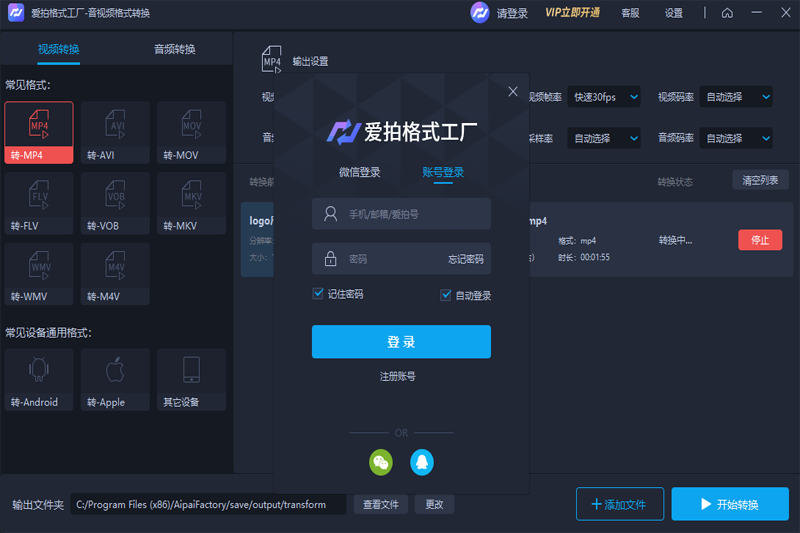Viewport: 800px width, 533px height.
Task: Open the 音频码率 自动选择 dropdown
Action: (x=736, y=138)
